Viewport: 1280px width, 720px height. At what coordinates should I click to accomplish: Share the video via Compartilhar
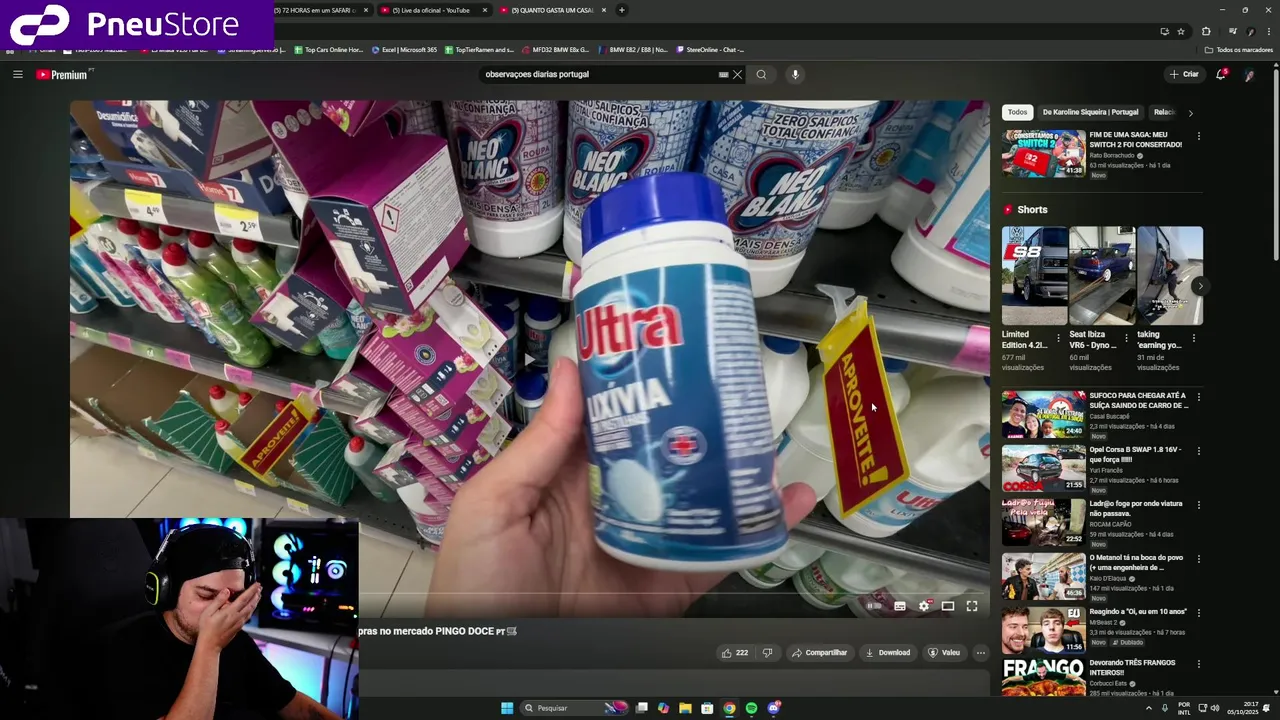[x=819, y=653]
